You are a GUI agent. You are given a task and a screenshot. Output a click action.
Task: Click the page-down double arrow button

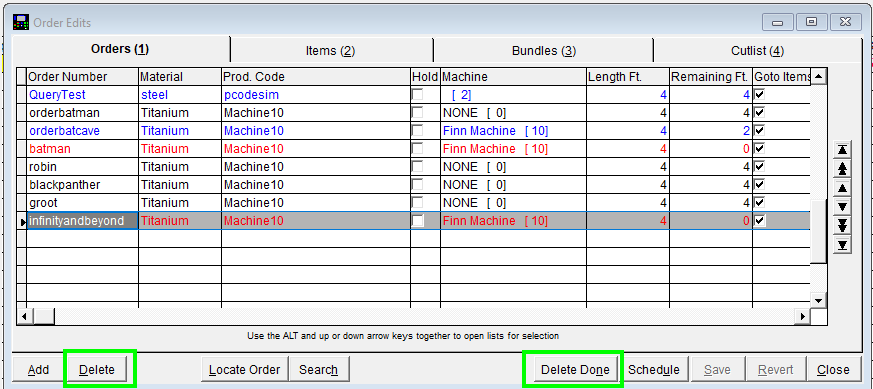(x=842, y=225)
